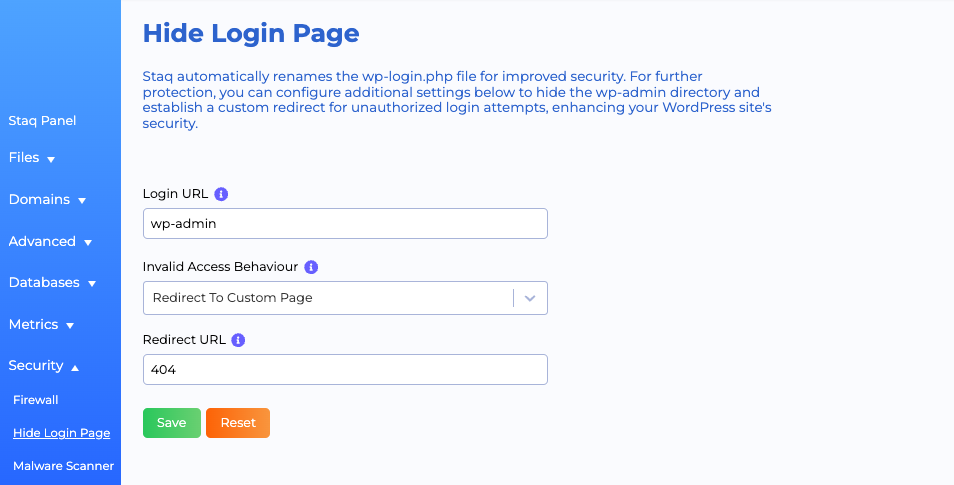This screenshot has width=954, height=485.
Task: Click the Login URL info icon
Action: [222, 194]
